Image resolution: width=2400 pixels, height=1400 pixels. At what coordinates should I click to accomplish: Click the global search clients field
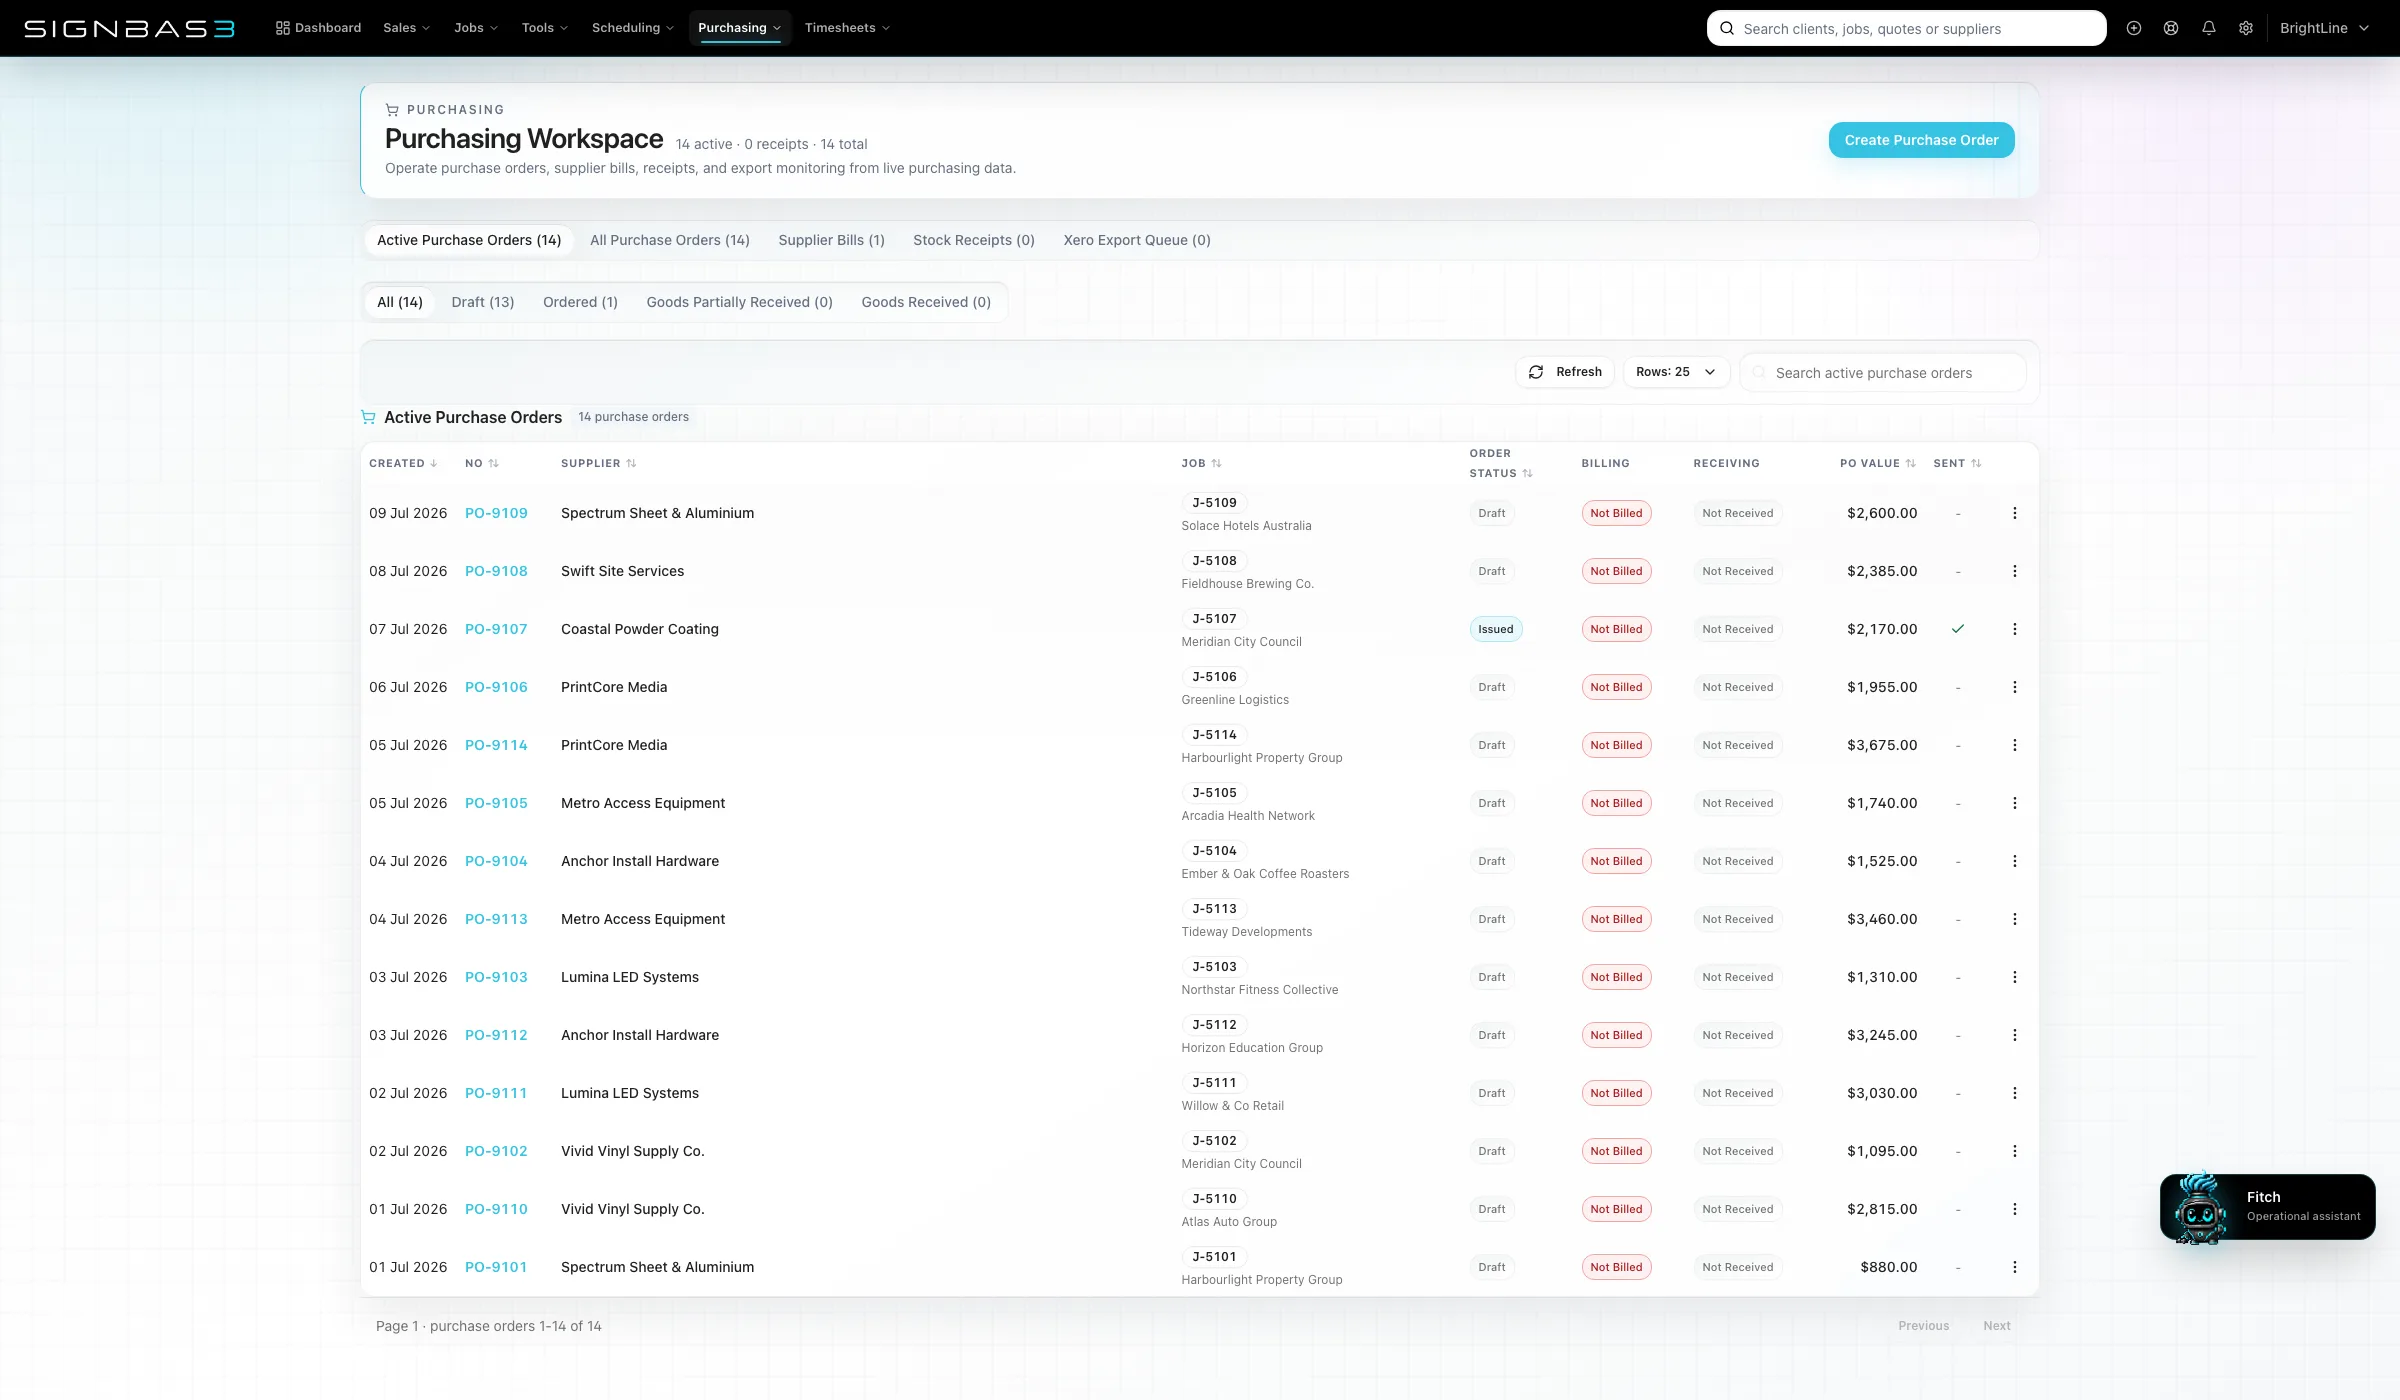(x=1906, y=28)
